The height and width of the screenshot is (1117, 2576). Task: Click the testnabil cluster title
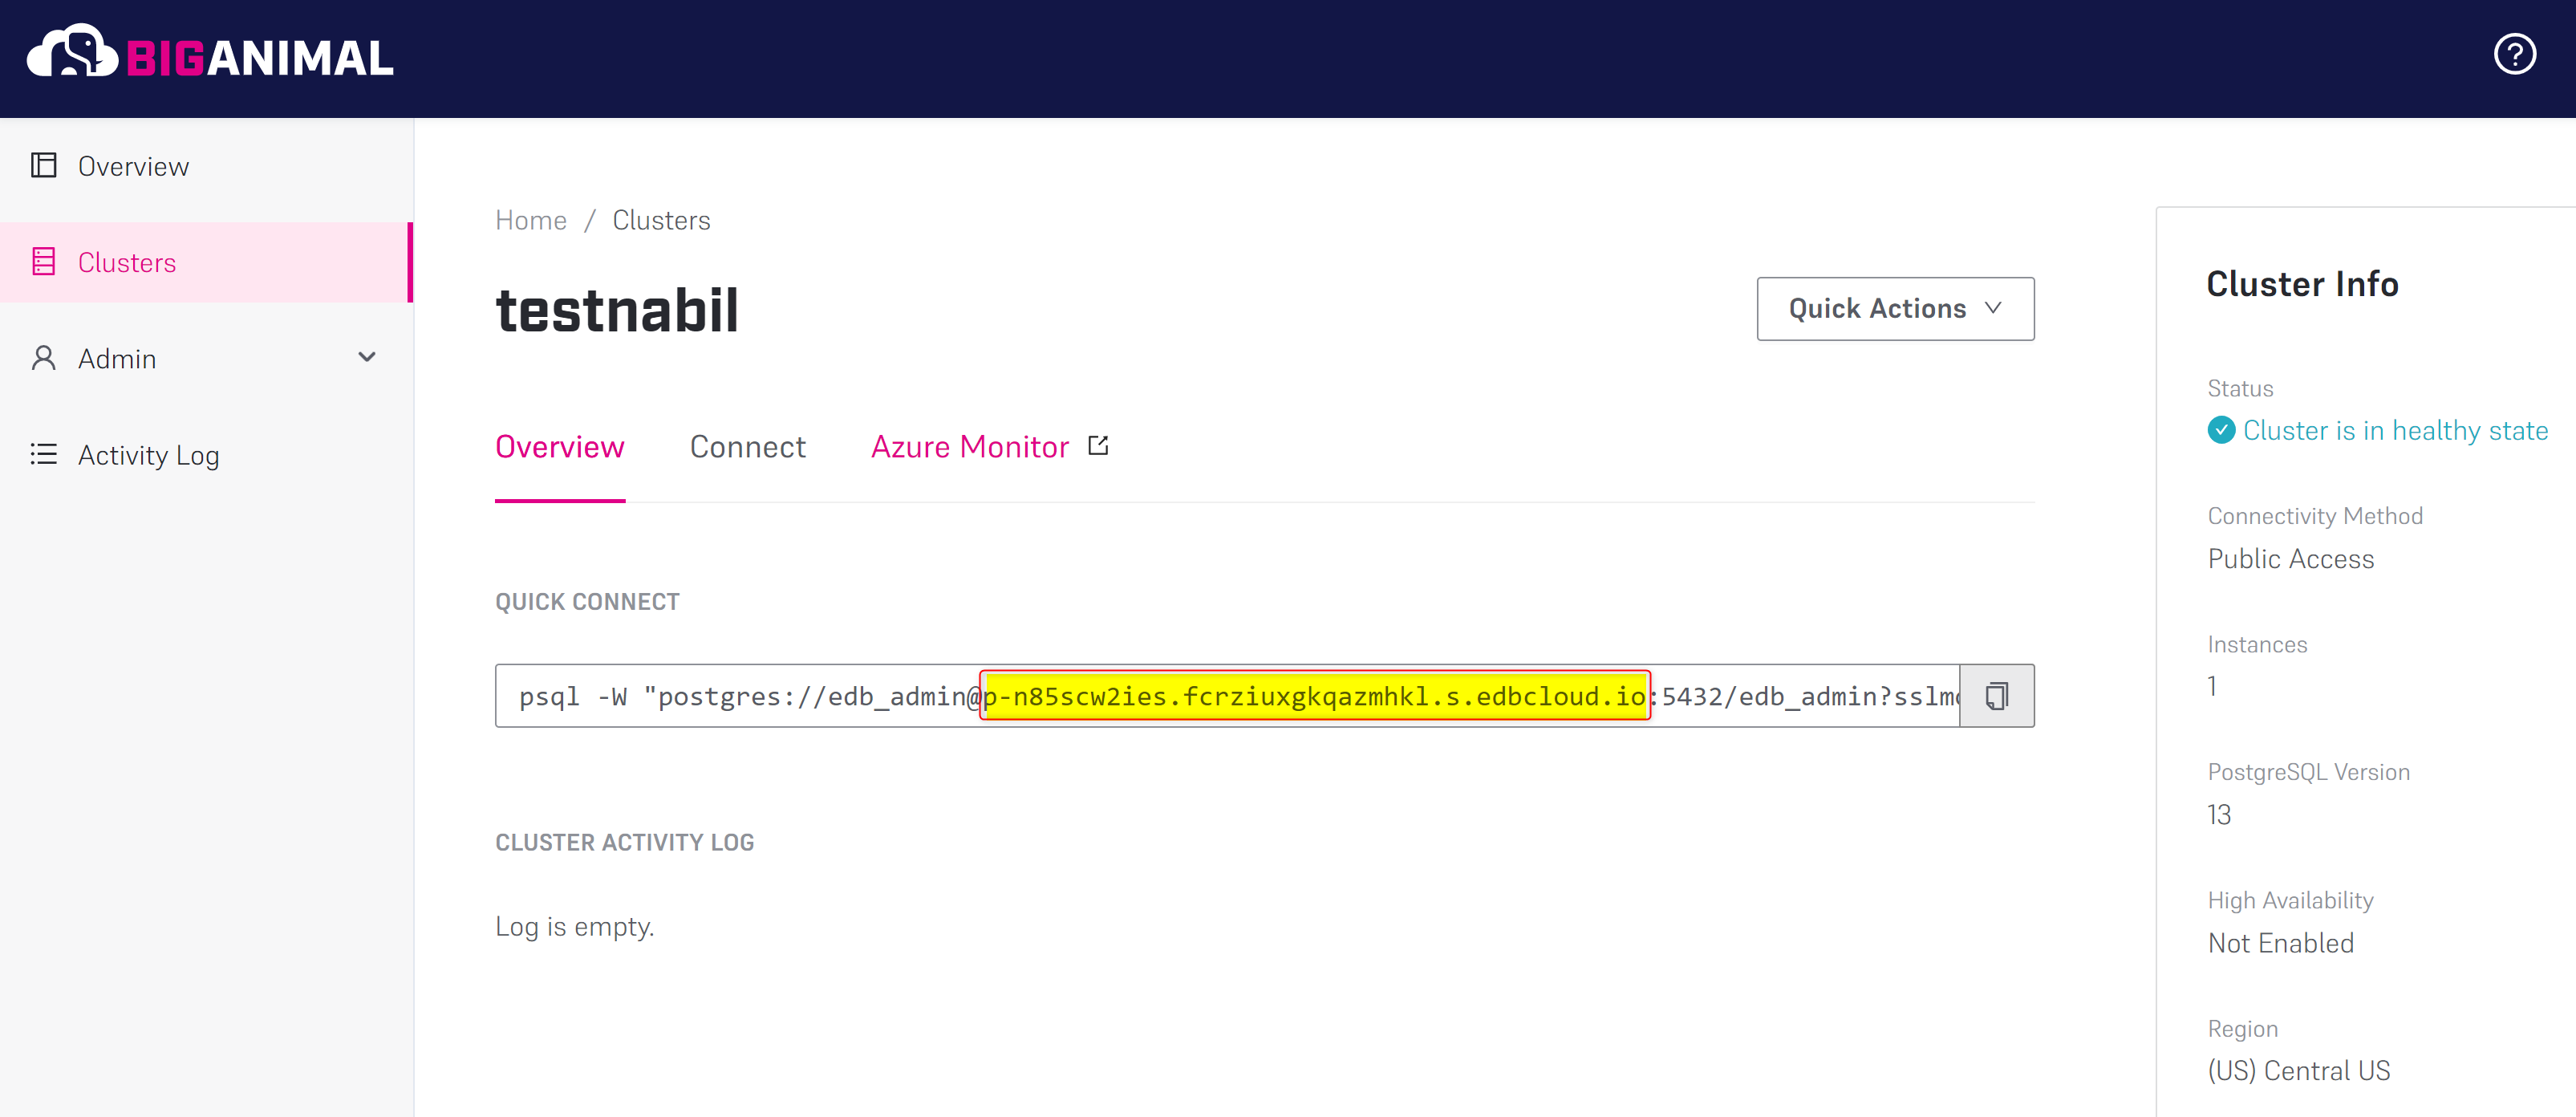click(x=617, y=310)
